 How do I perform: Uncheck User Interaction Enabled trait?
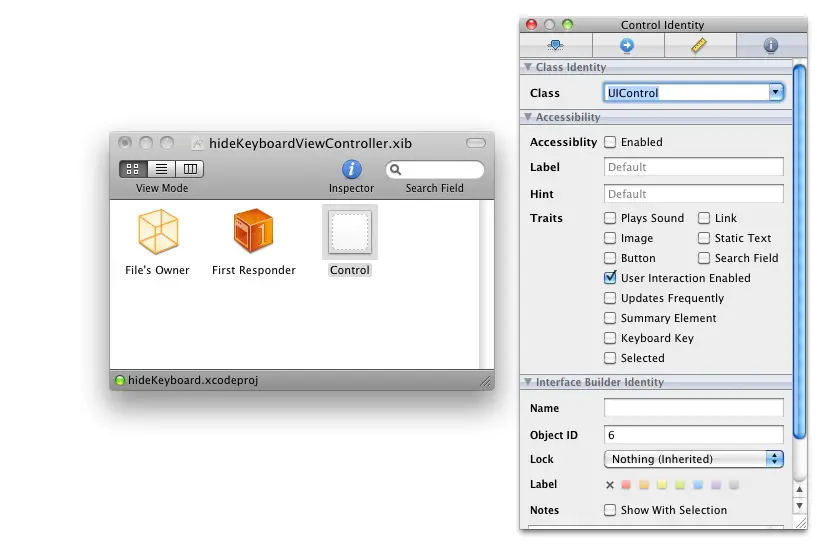(610, 278)
